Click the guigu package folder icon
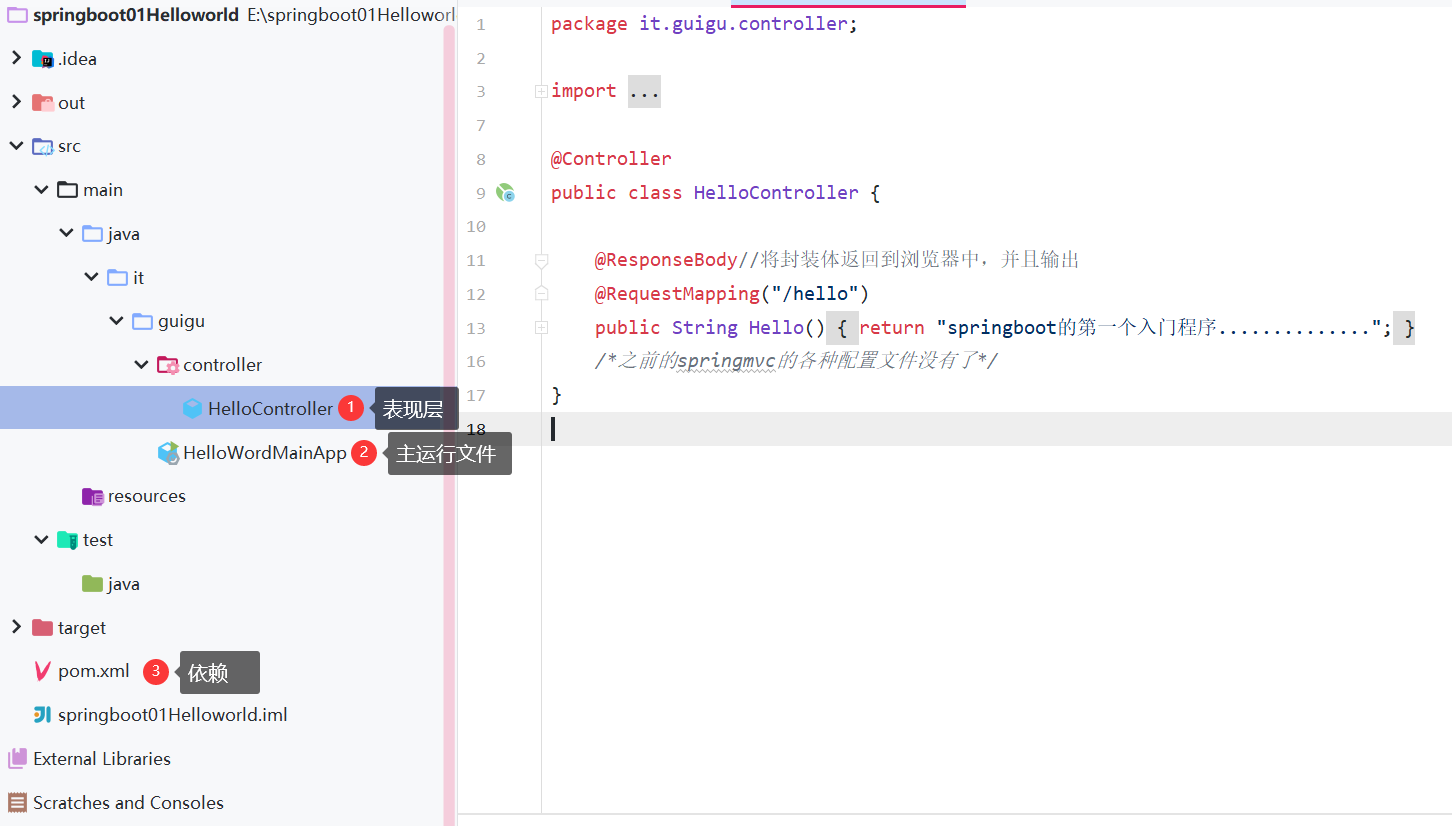Viewport: 1452px width, 826px height. pyautogui.click(x=142, y=321)
